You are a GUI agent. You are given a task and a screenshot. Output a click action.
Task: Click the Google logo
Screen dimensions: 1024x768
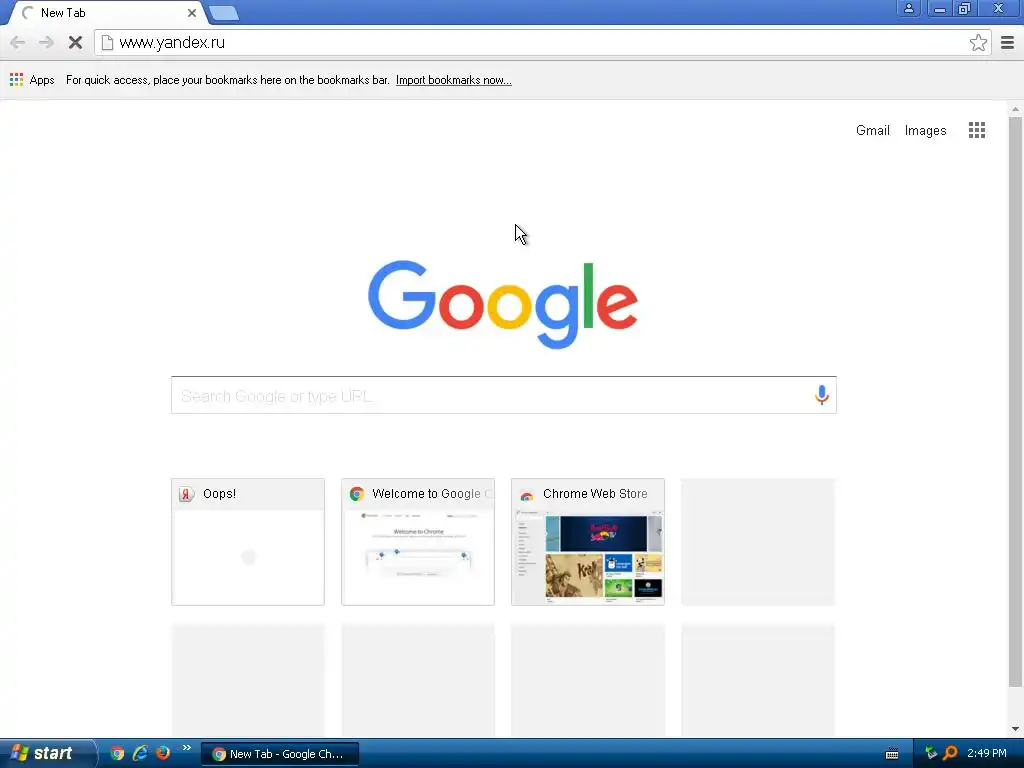click(x=503, y=304)
